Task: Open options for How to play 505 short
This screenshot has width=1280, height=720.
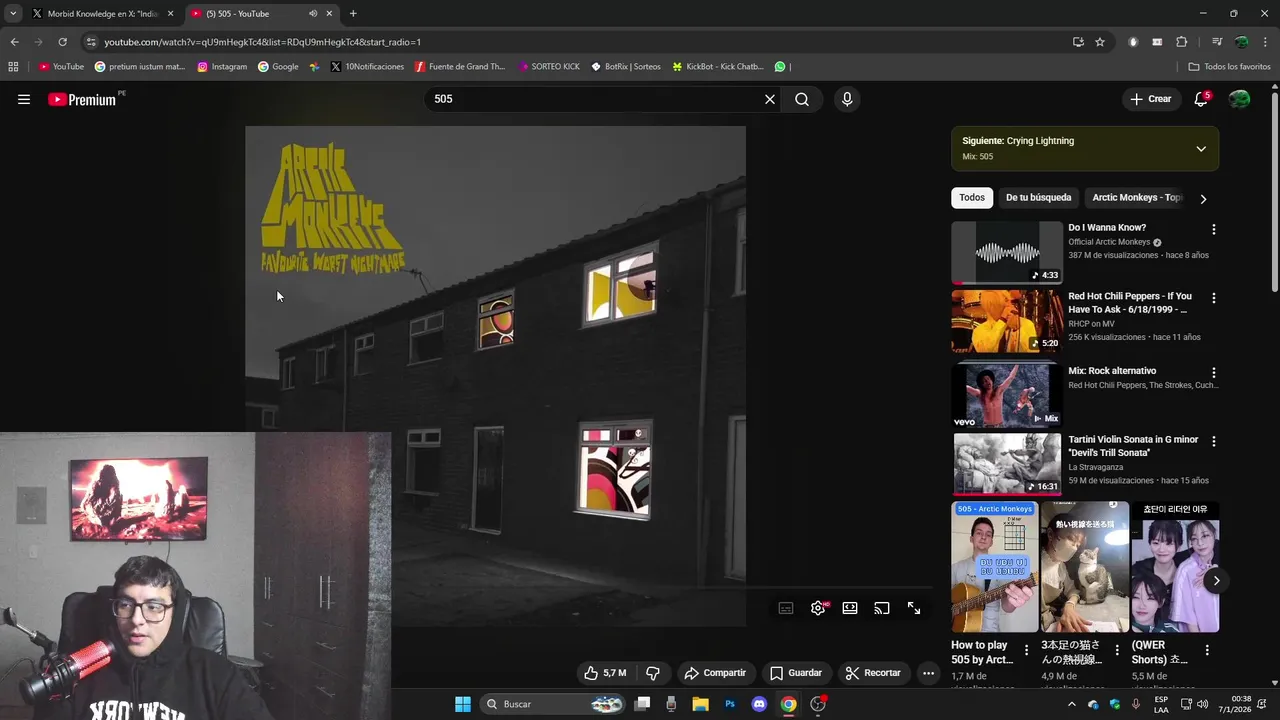Action: tap(1026, 650)
